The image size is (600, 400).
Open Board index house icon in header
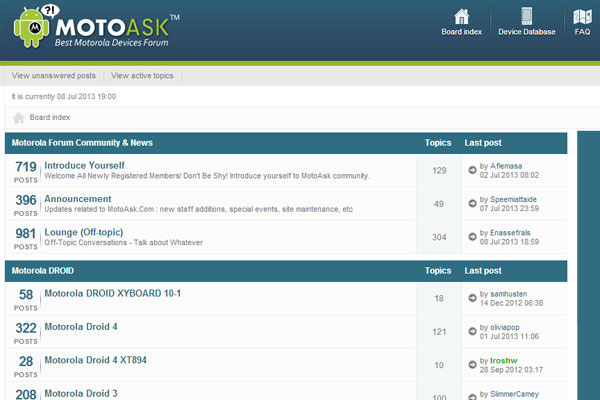coord(461,17)
